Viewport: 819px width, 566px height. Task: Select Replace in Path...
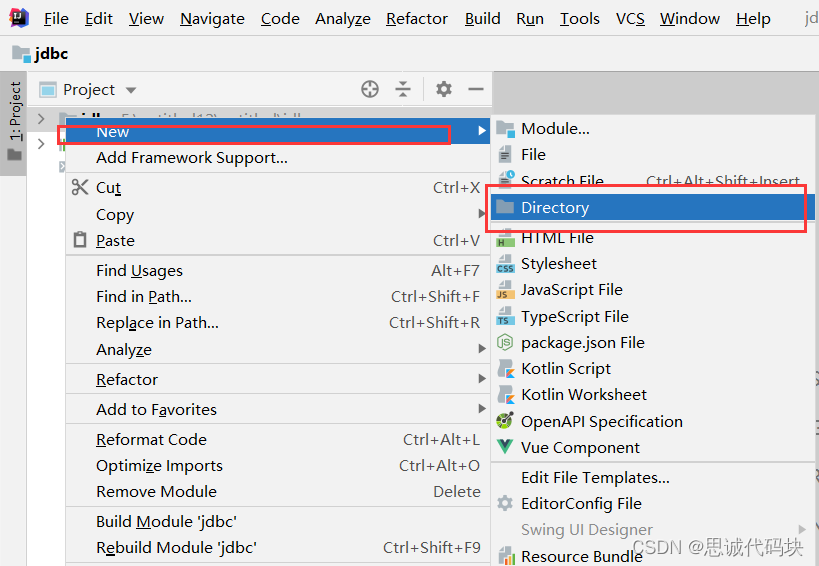[x=277, y=323]
